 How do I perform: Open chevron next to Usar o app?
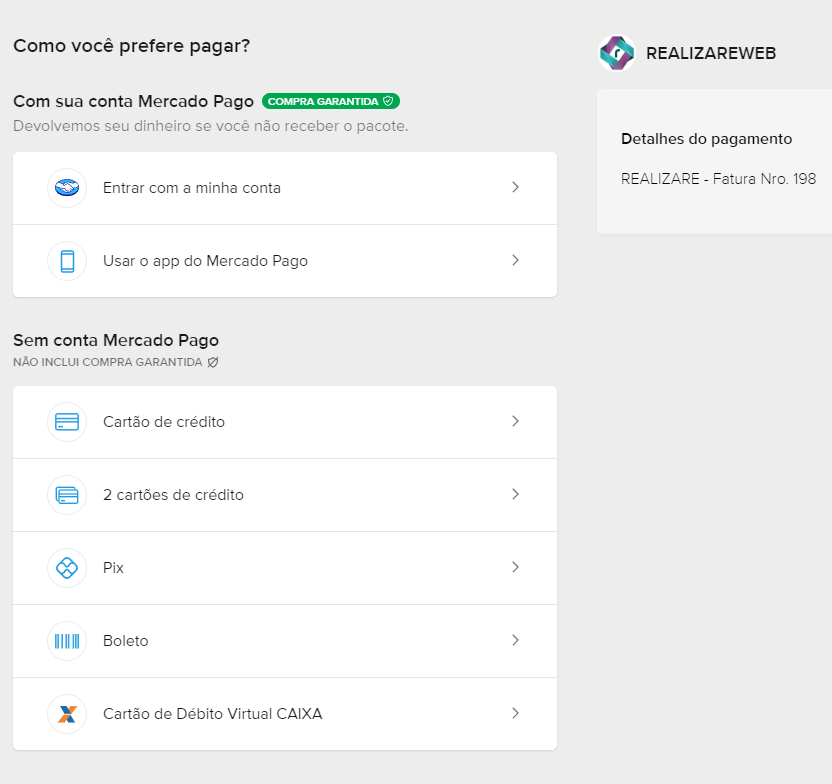coord(515,260)
